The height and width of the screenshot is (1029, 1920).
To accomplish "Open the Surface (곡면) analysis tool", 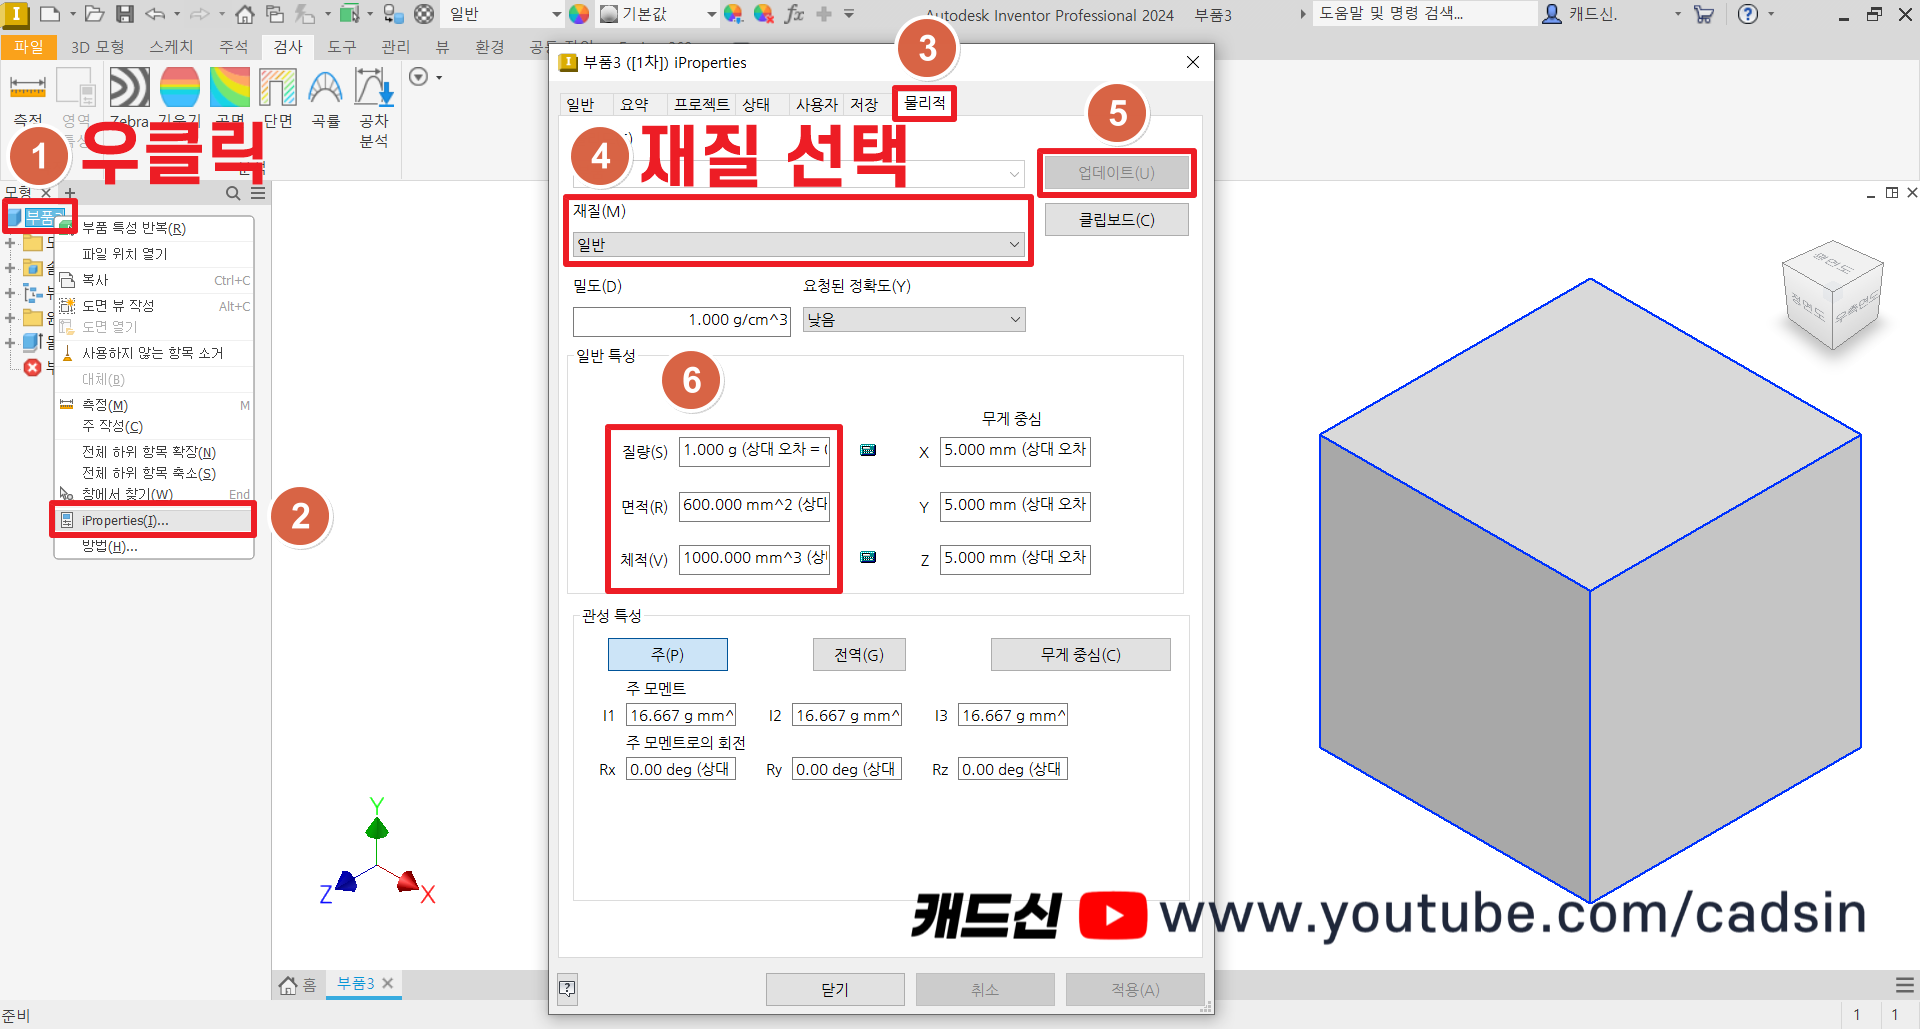I will click(x=230, y=98).
